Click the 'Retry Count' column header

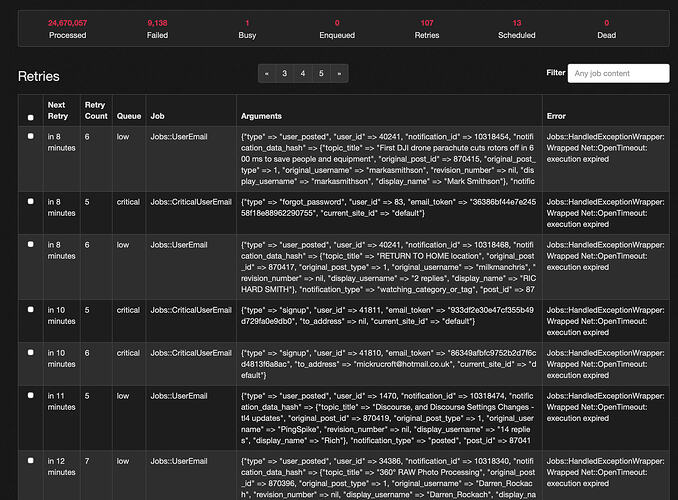[x=96, y=110]
